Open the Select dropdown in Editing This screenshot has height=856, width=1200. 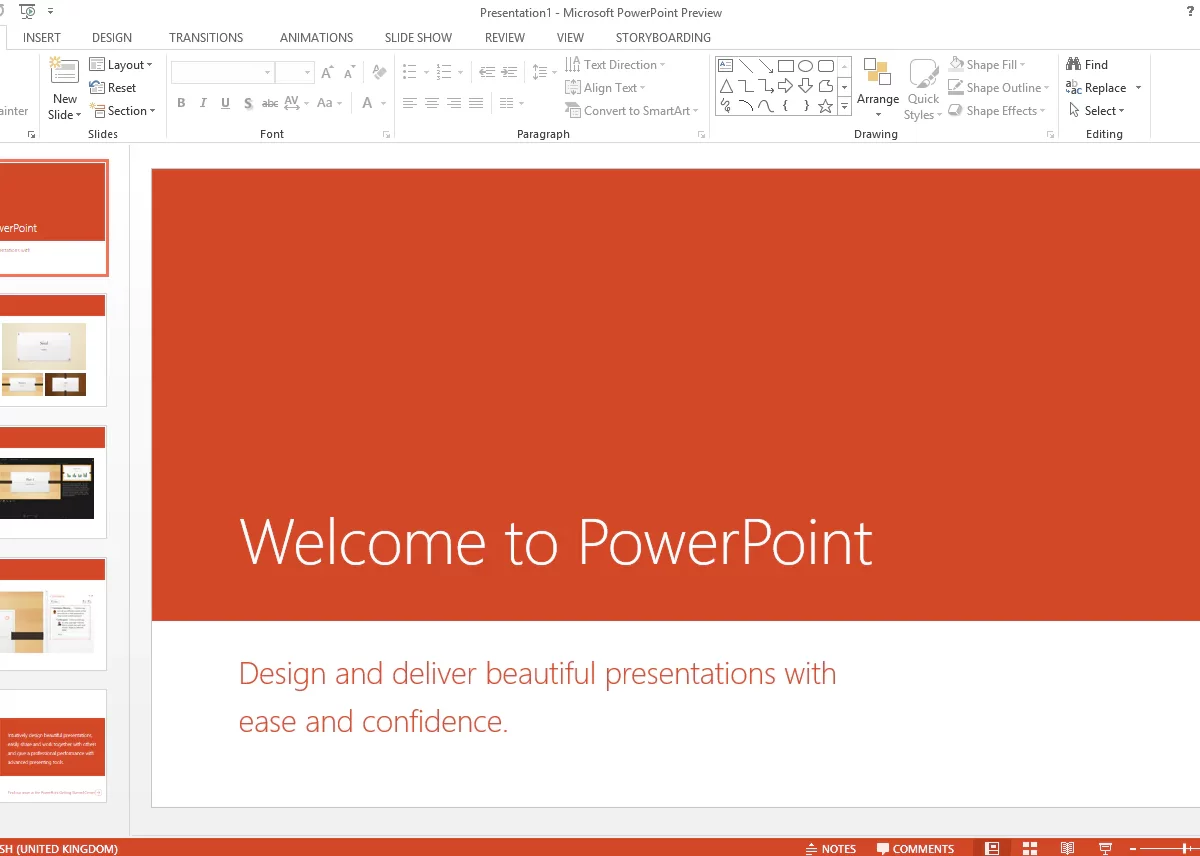pos(1096,111)
